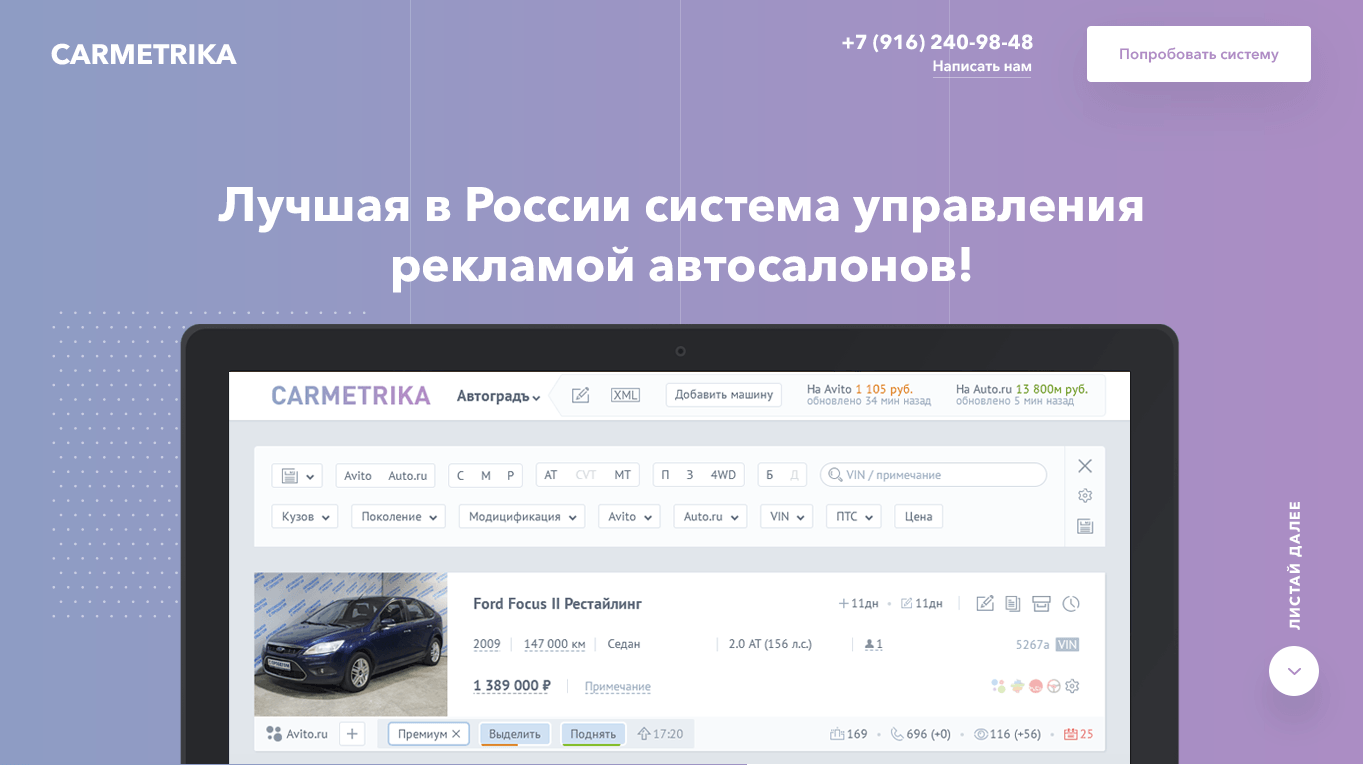
Task: Toggle the Выделить option for the Avito listing
Action: tap(515, 734)
